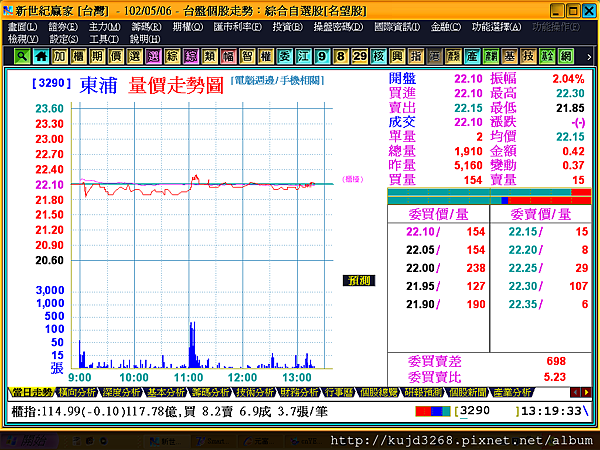The width and height of the screenshot is (600, 450).
Task: Click the 價 toolbar icon
Action: (x=116, y=57)
